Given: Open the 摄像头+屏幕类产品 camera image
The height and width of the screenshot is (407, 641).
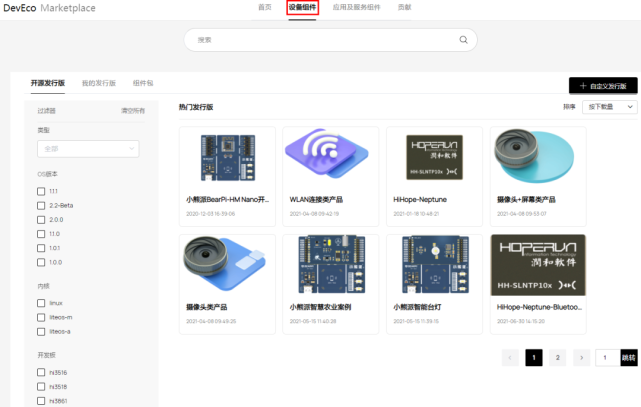Looking at the screenshot, I should click(534, 156).
